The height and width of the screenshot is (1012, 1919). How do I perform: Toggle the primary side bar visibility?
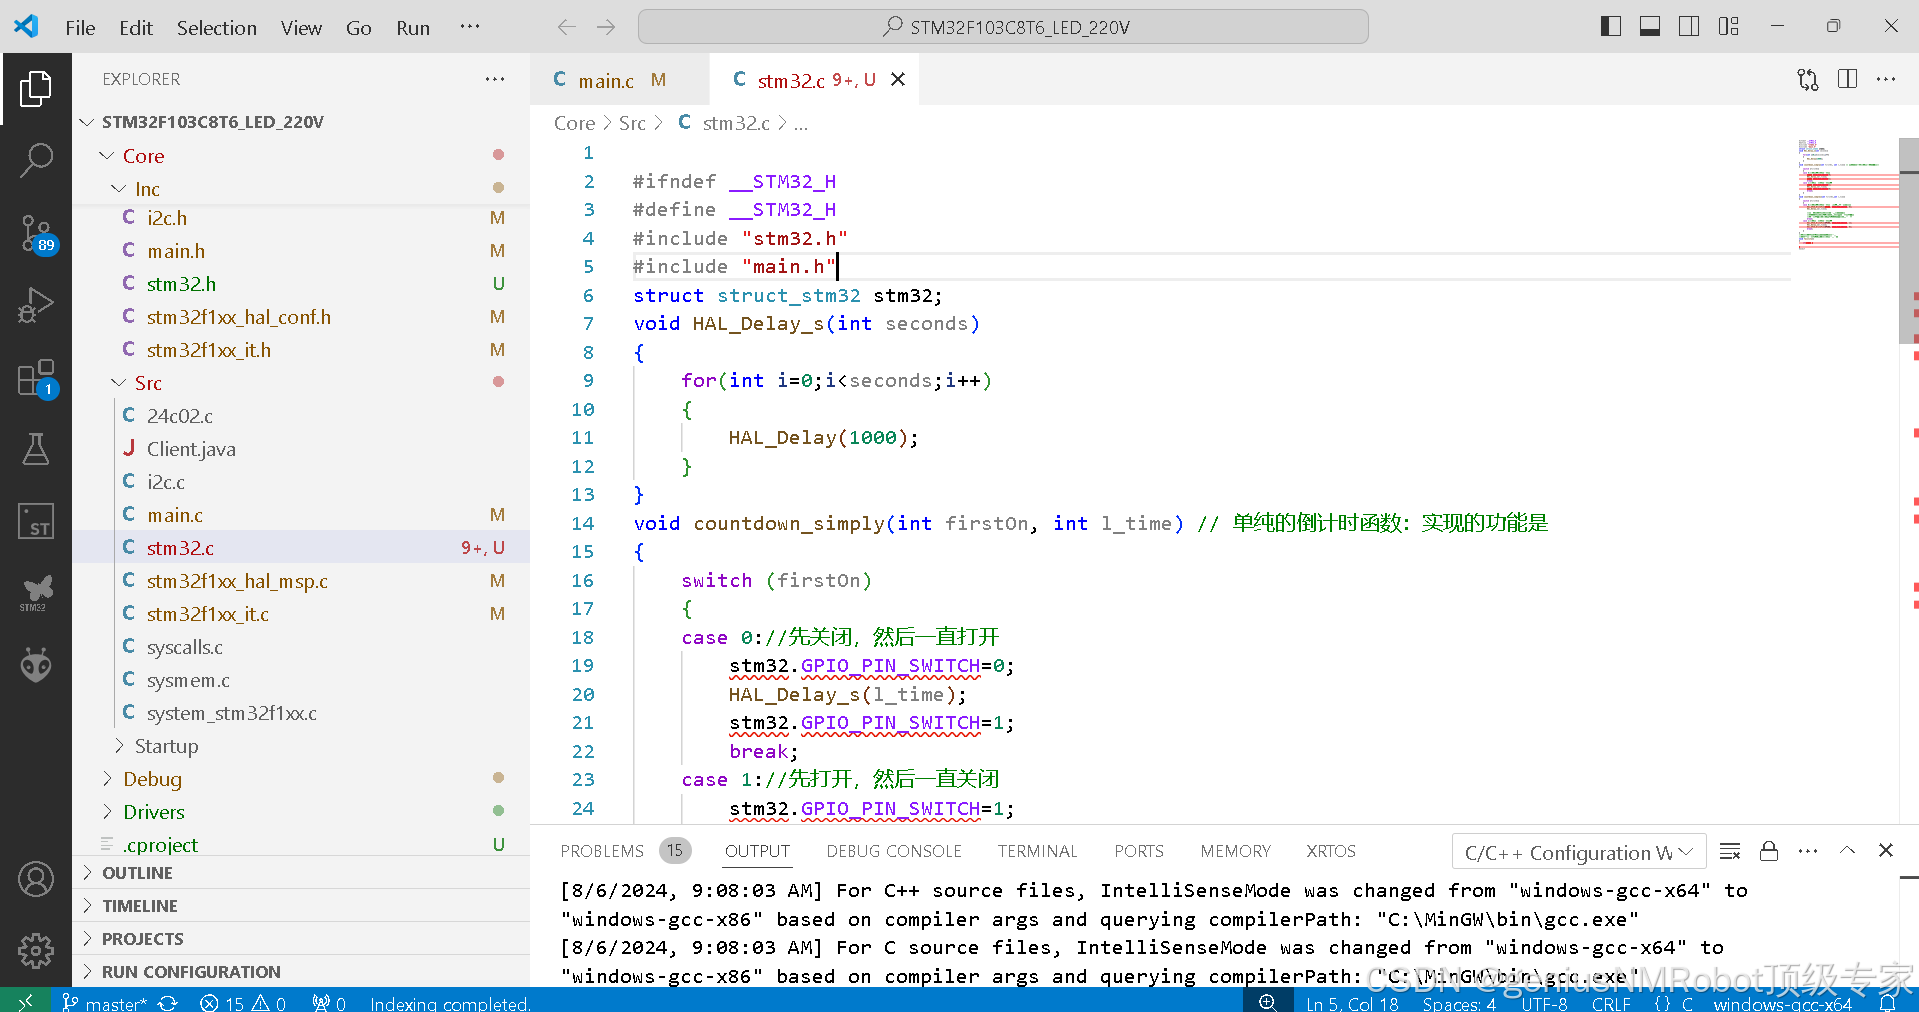(x=1610, y=26)
